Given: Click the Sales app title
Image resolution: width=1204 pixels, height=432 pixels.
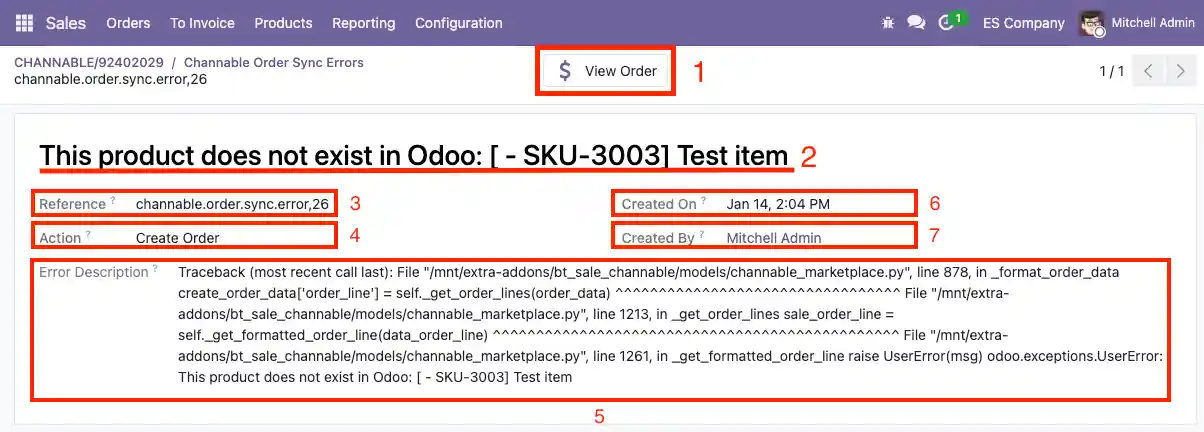Looking at the screenshot, I should (66, 23).
